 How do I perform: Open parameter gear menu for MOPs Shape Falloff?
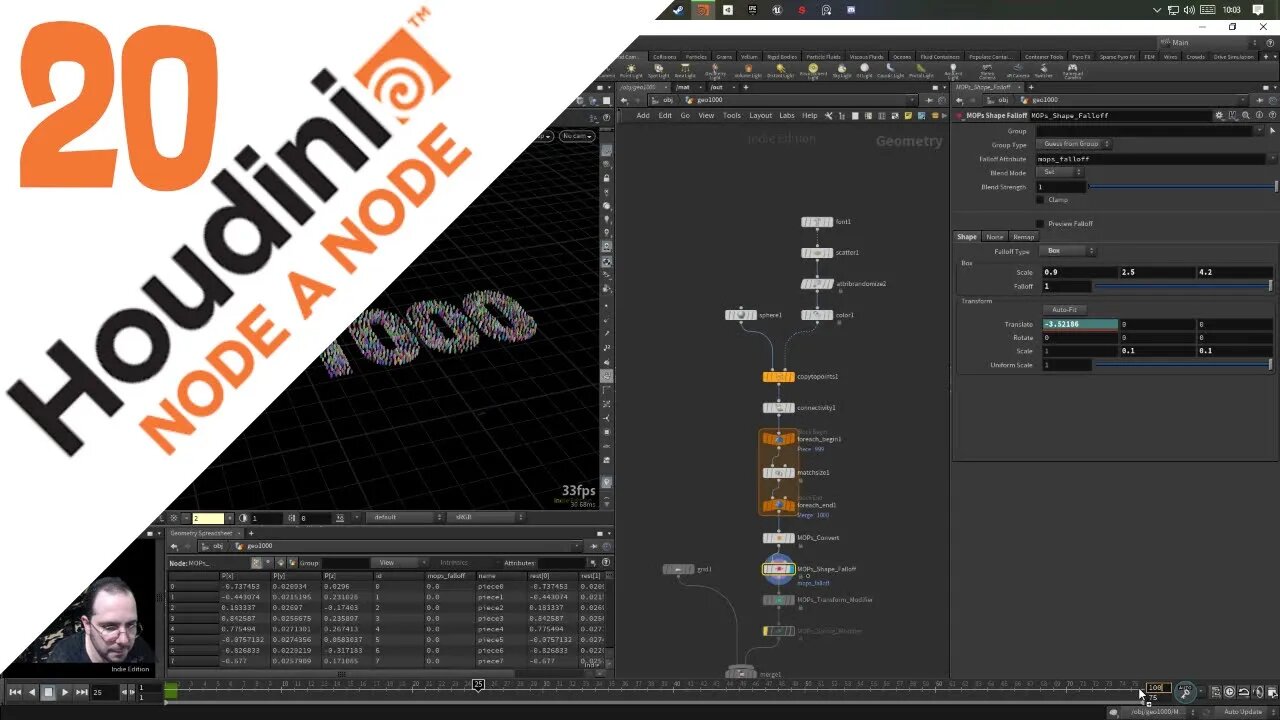[1219, 115]
